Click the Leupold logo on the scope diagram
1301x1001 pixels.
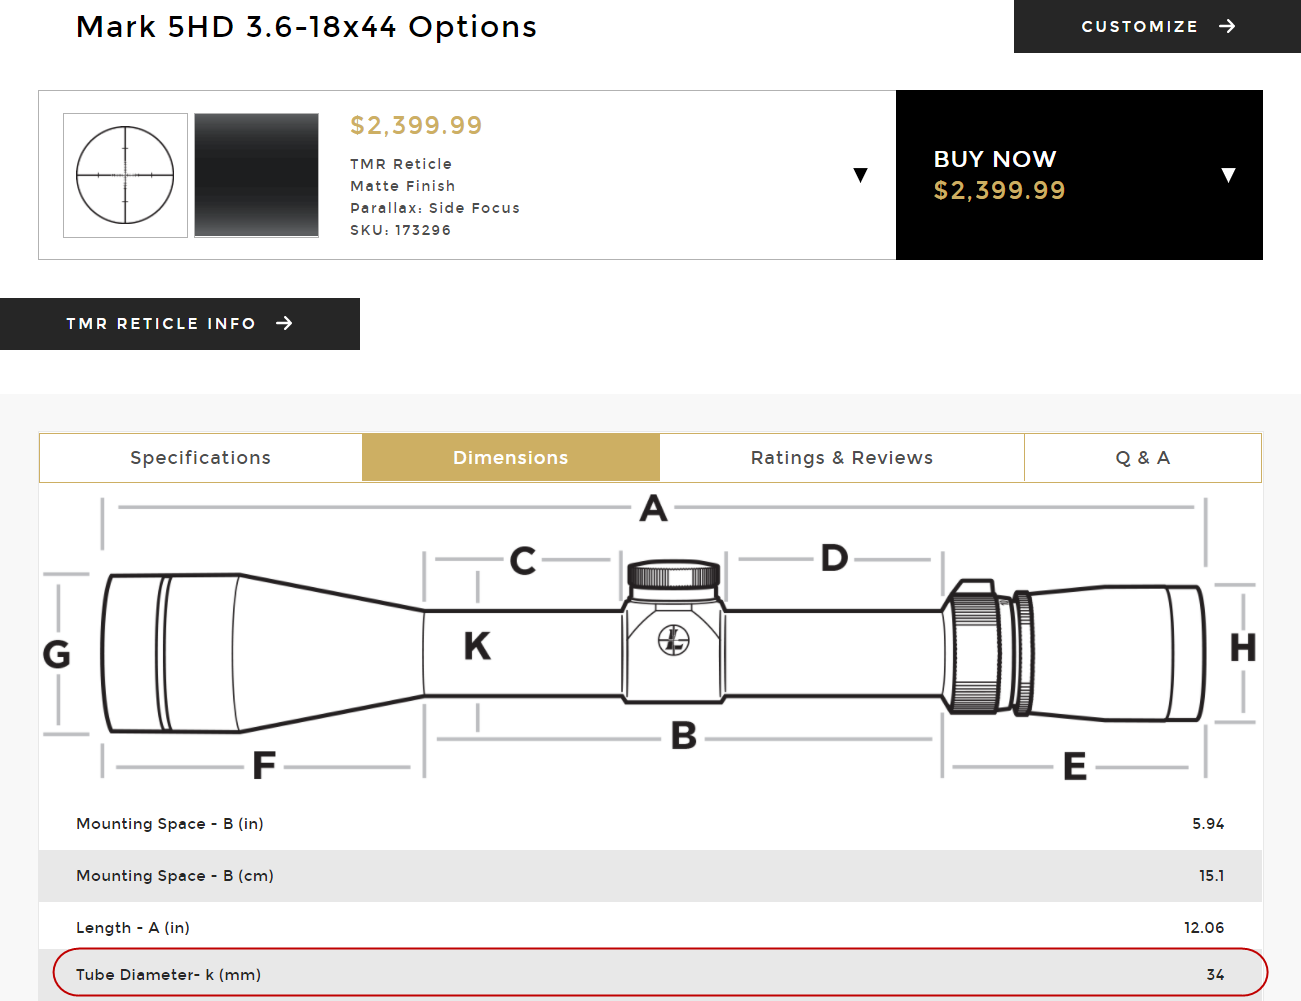(674, 640)
